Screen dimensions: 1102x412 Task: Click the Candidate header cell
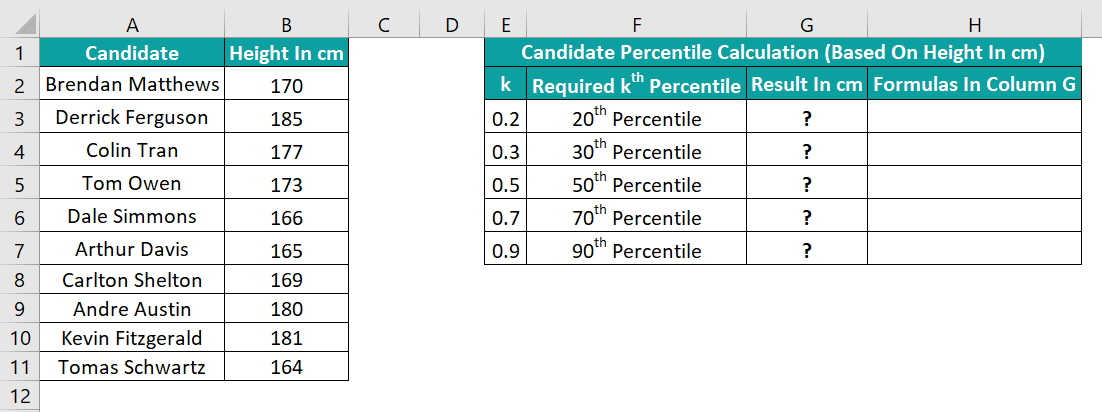point(132,53)
